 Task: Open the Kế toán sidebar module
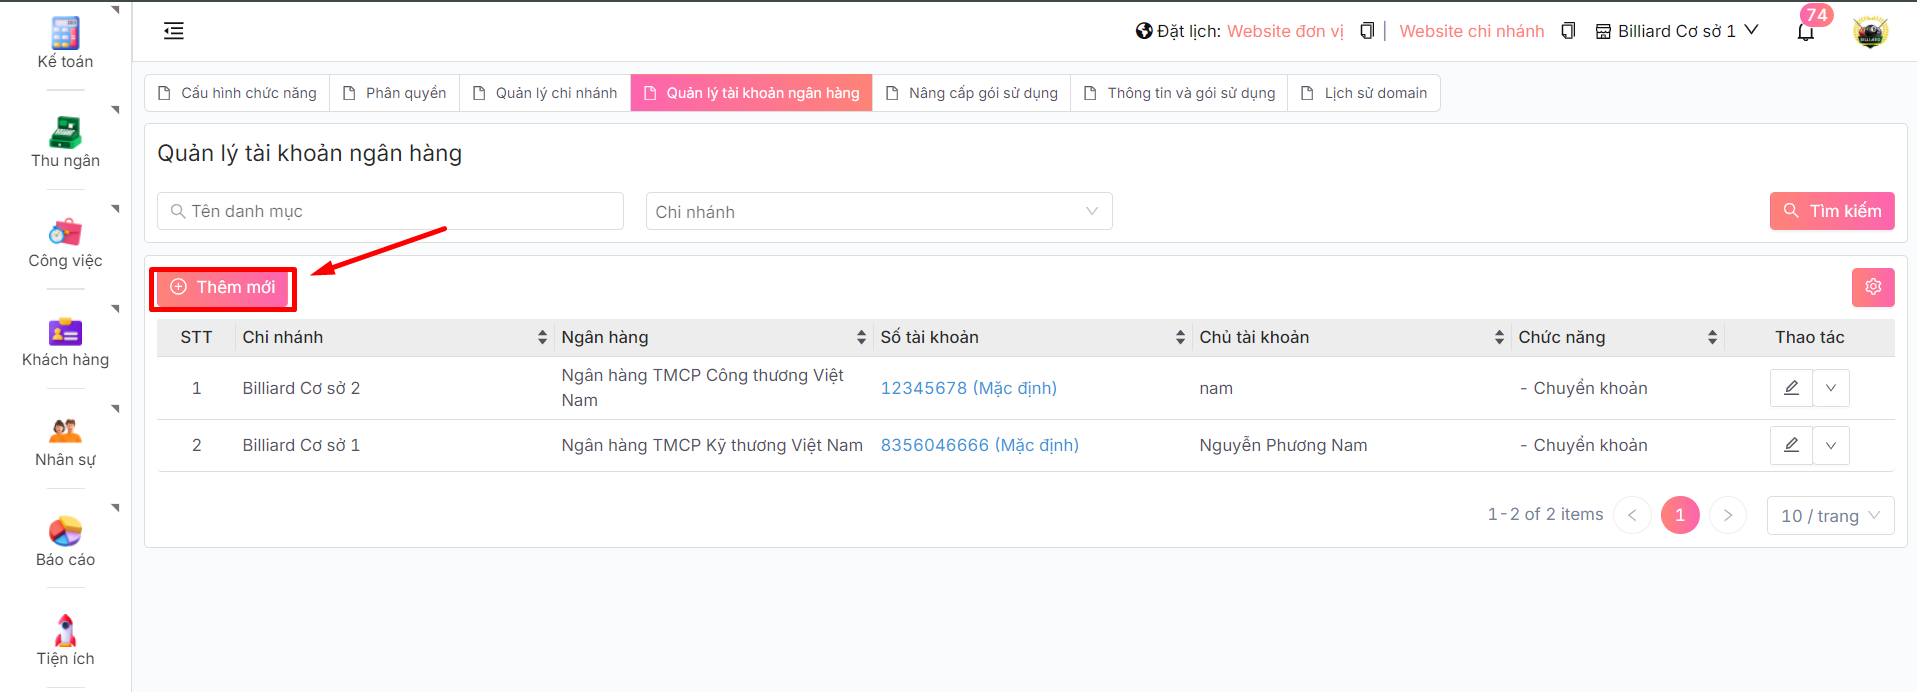click(65, 43)
